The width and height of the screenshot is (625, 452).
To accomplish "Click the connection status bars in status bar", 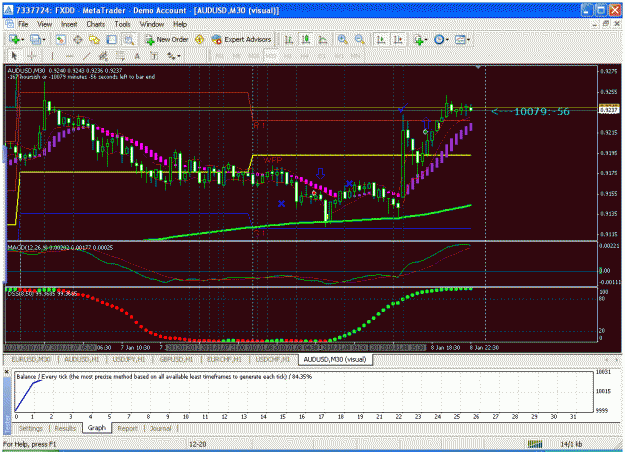I will pyautogui.click(x=535, y=444).
